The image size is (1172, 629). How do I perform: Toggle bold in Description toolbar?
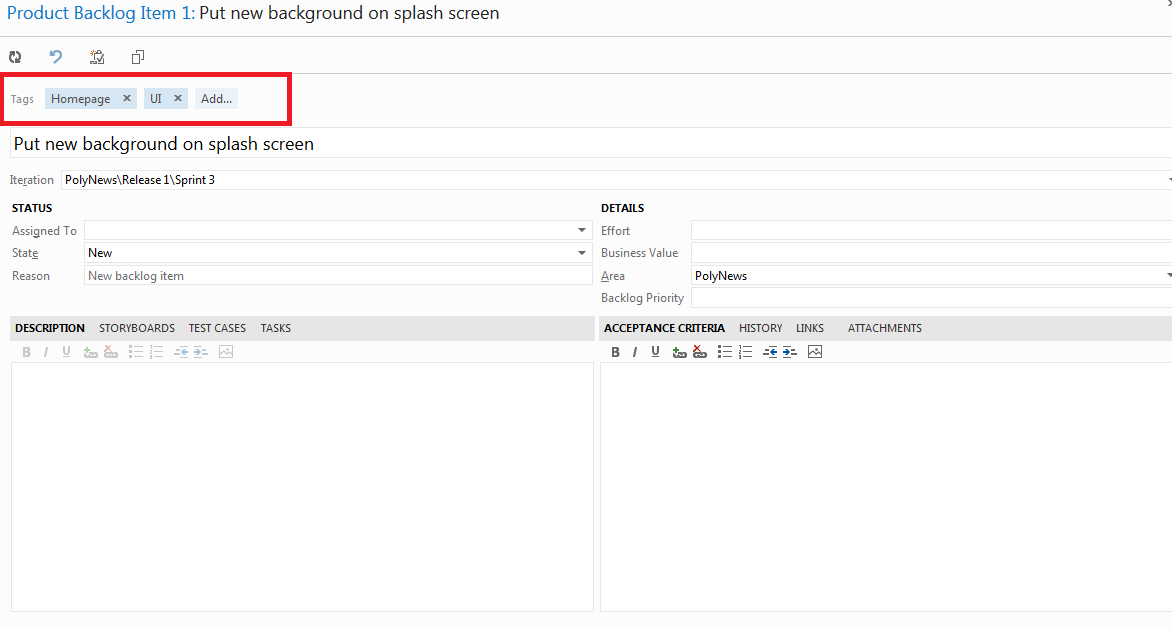tap(26, 352)
